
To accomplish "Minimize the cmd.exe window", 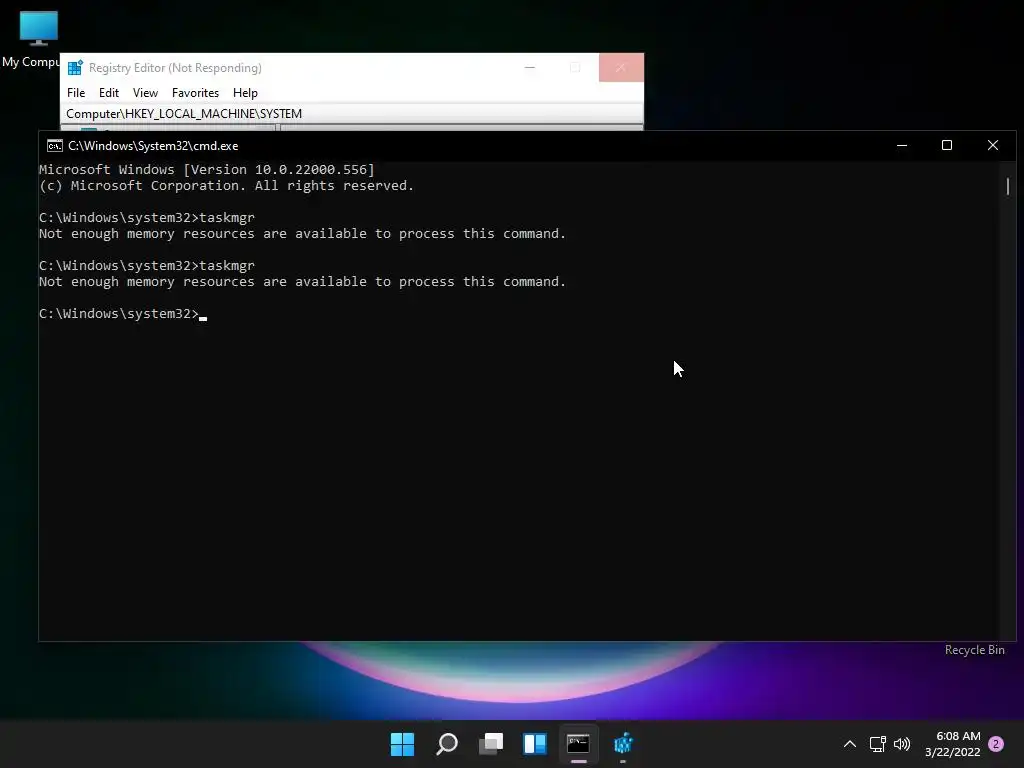I will point(902,146).
